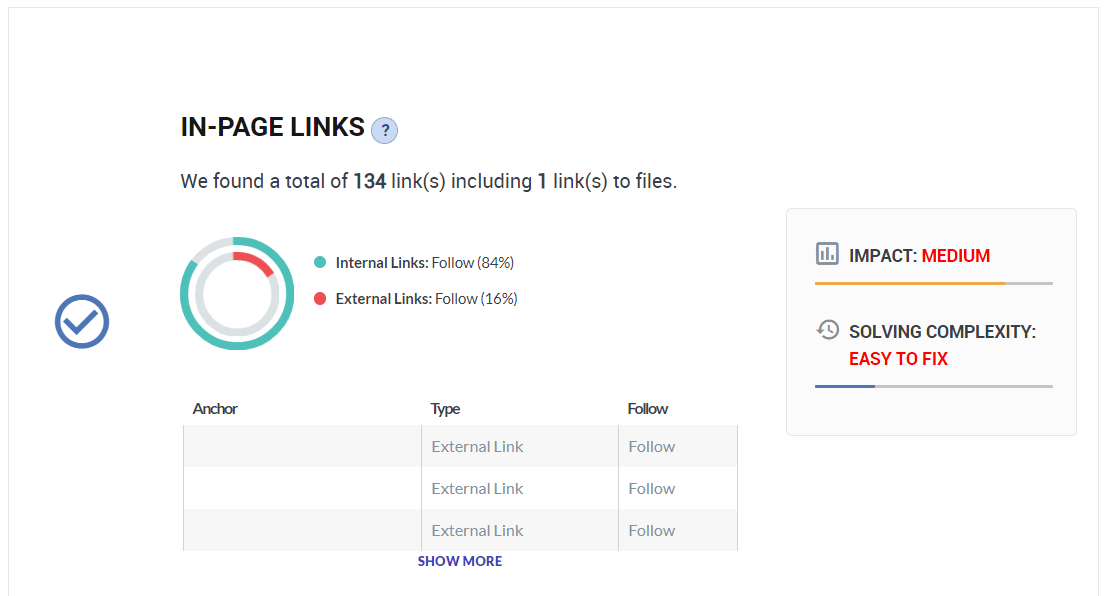Click the orange Impact level progress bar
This screenshot has height=596, width=1110.
909,284
